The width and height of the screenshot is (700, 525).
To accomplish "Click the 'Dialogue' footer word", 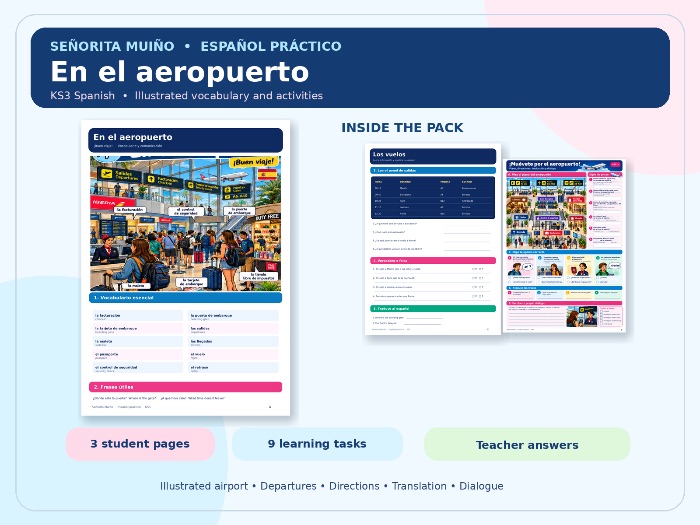I will 481,486.
